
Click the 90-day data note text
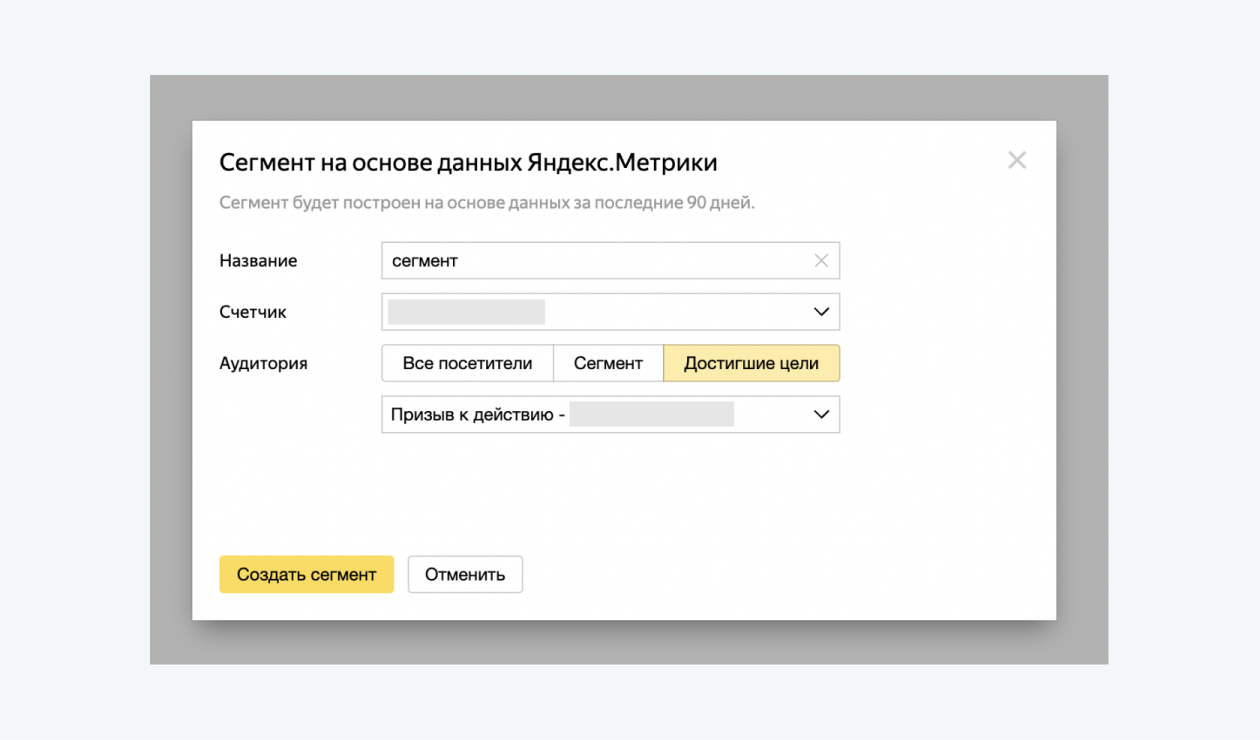pos(487,203)
